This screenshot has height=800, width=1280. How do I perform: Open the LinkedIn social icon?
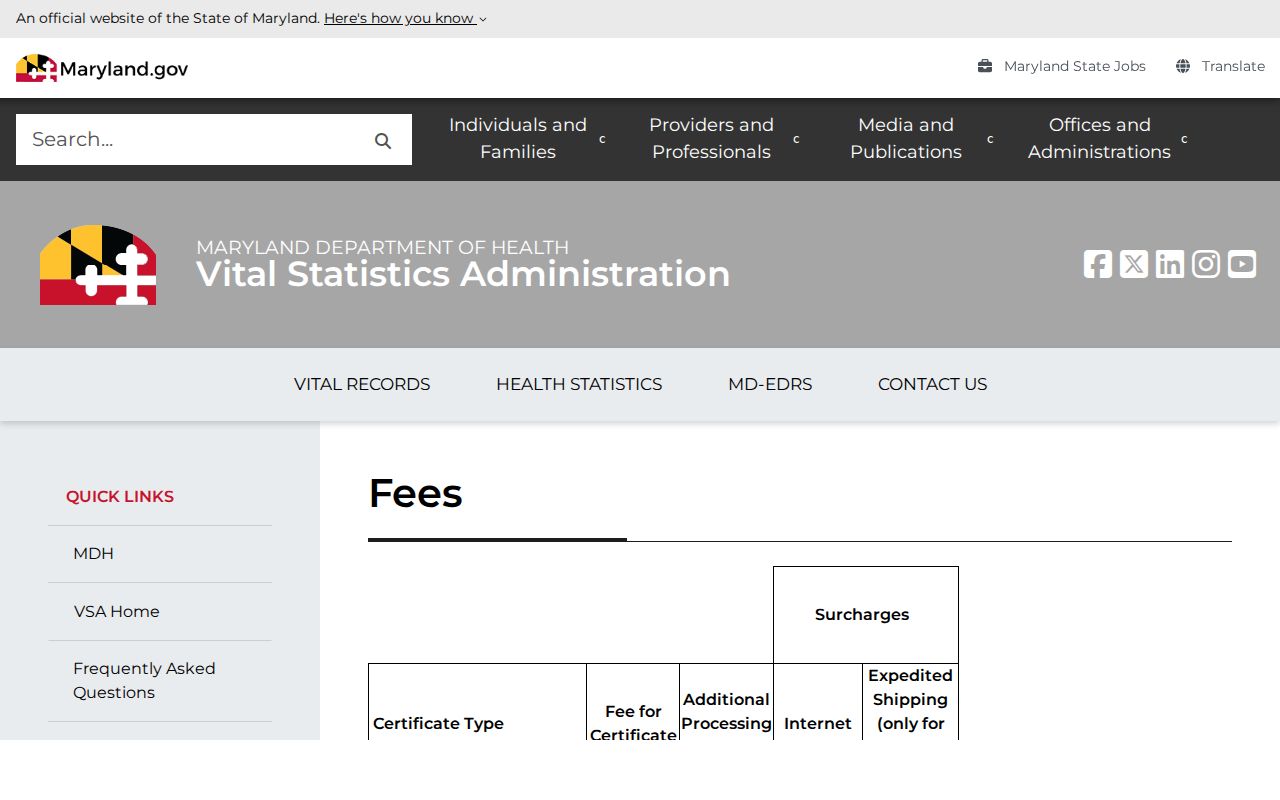(1170, 264)
